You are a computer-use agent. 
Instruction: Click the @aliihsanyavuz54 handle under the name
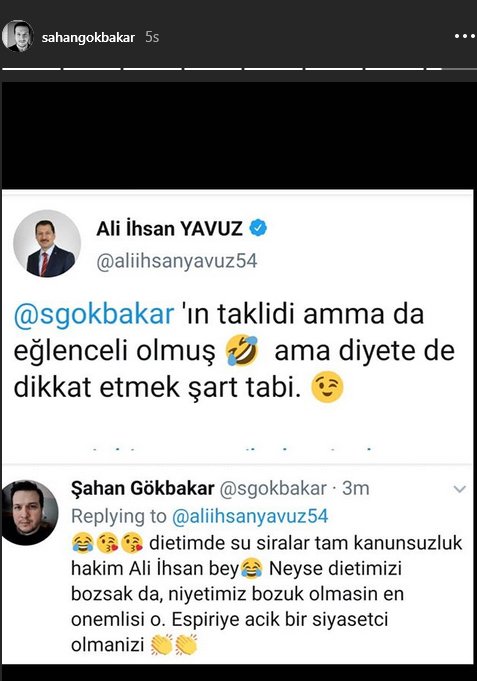tap(177, 261)
